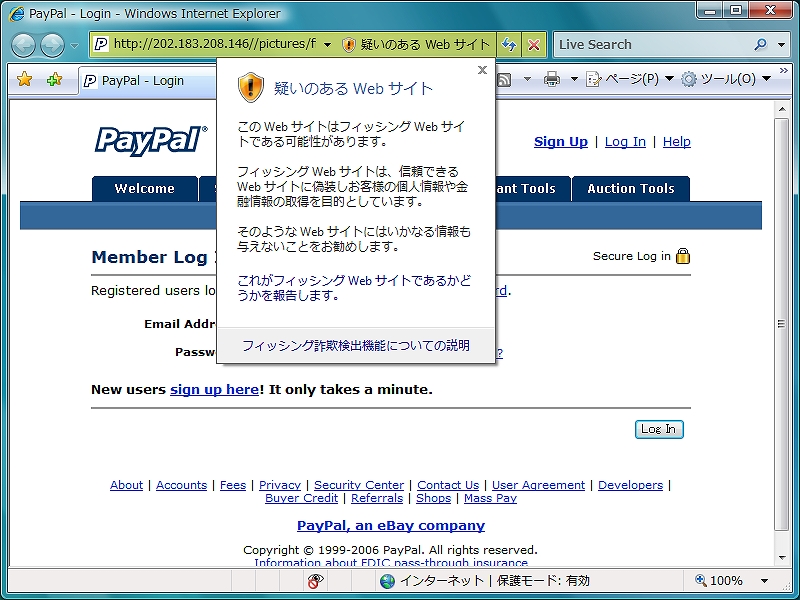Click the RSS feeds icon
Viewport: 800px width, 600px height.
tap(505, 79)
